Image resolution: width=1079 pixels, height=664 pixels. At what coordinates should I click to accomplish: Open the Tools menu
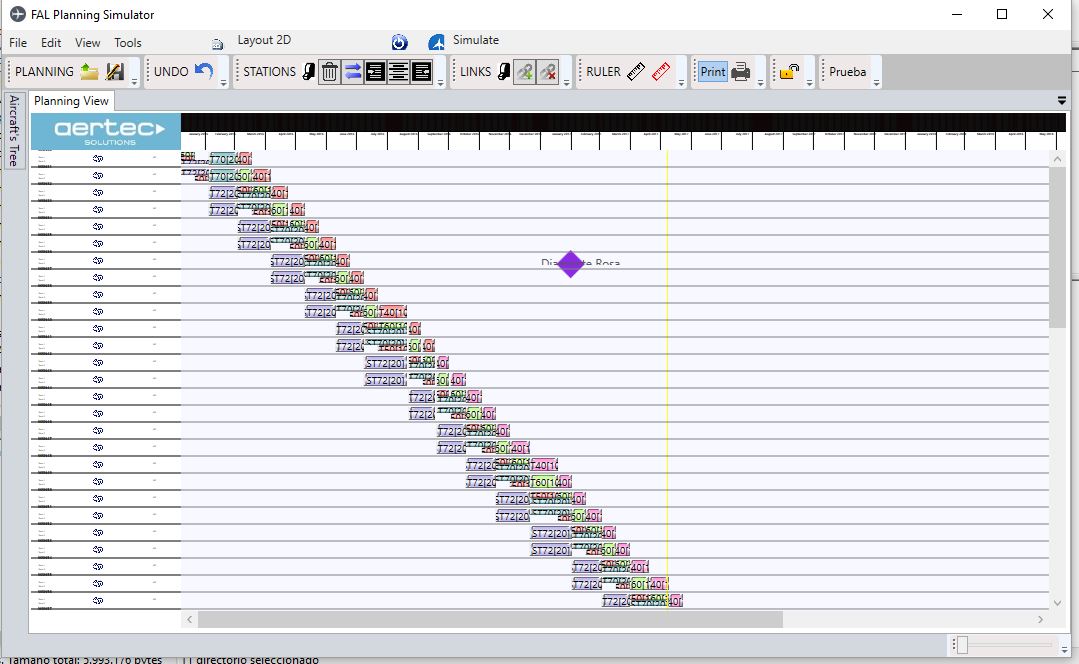tap(128, 43)
